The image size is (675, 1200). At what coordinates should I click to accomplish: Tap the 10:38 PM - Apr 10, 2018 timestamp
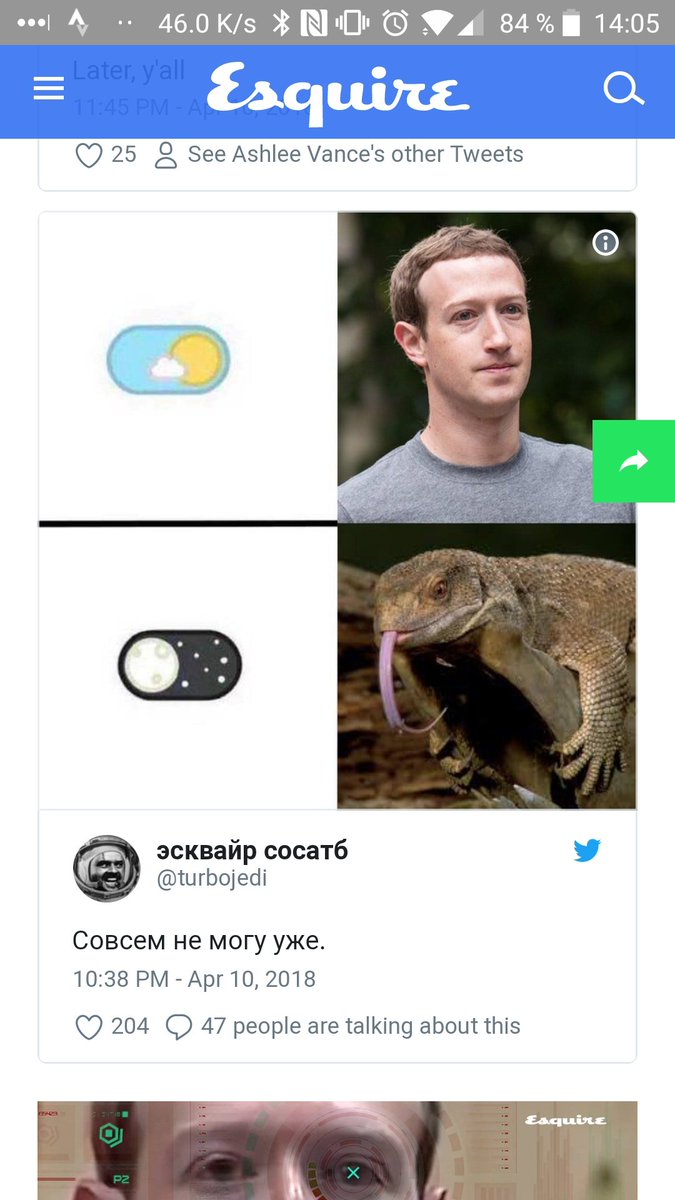tap(194, 979)
